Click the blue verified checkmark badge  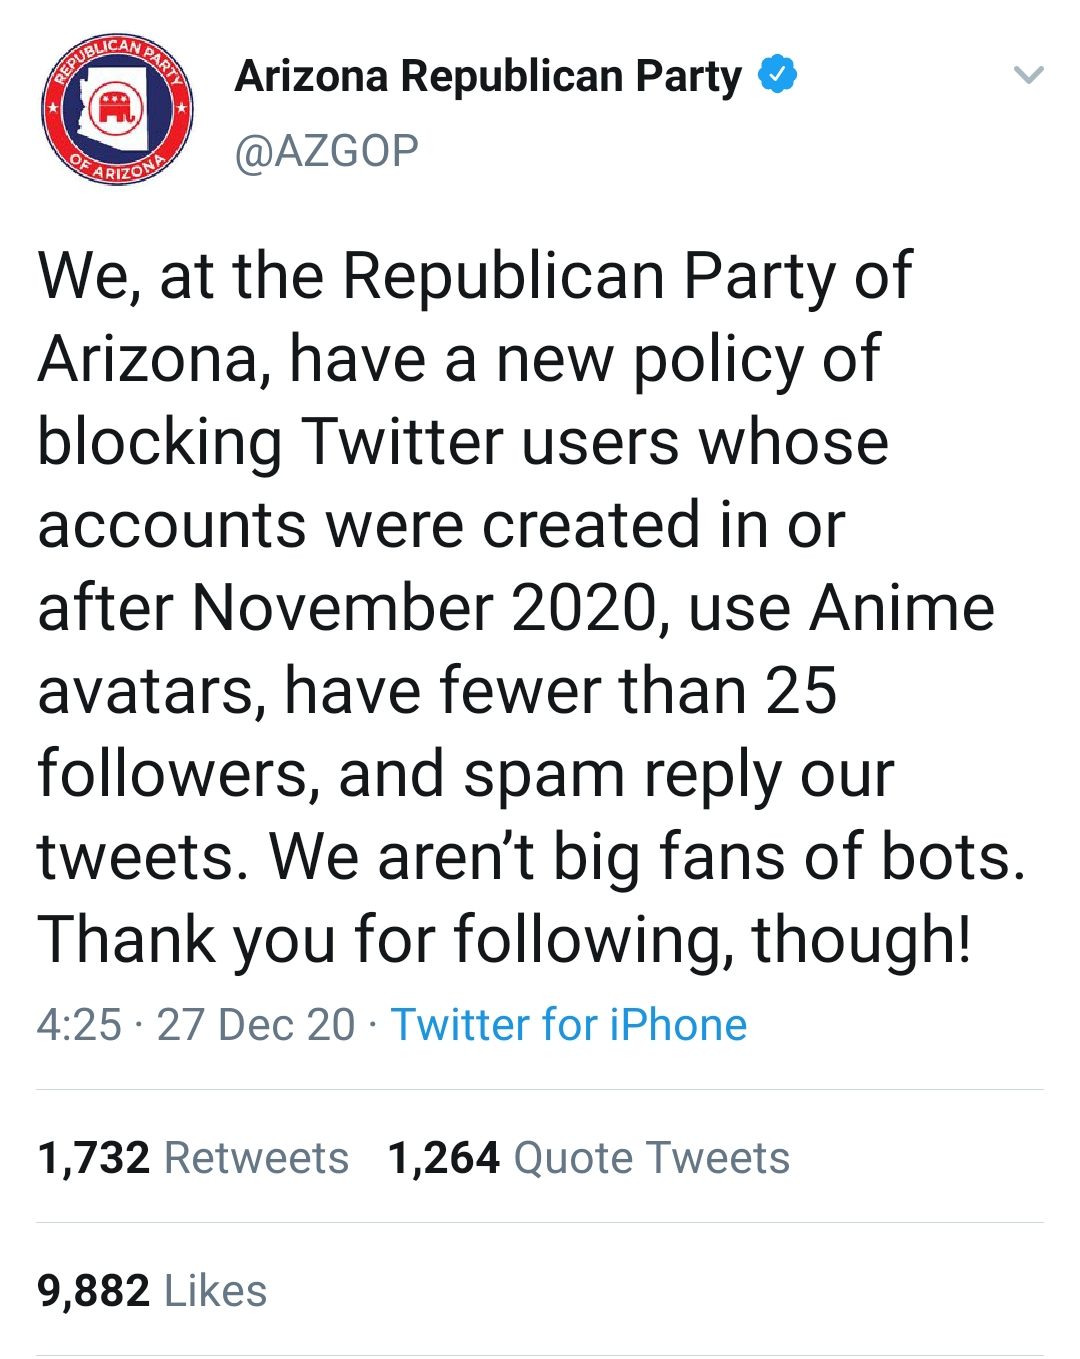point(777,75)
